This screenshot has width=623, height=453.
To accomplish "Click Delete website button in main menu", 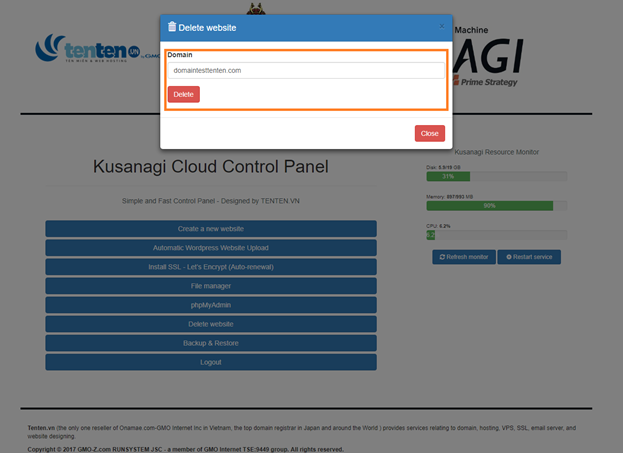I will point(211,324).
